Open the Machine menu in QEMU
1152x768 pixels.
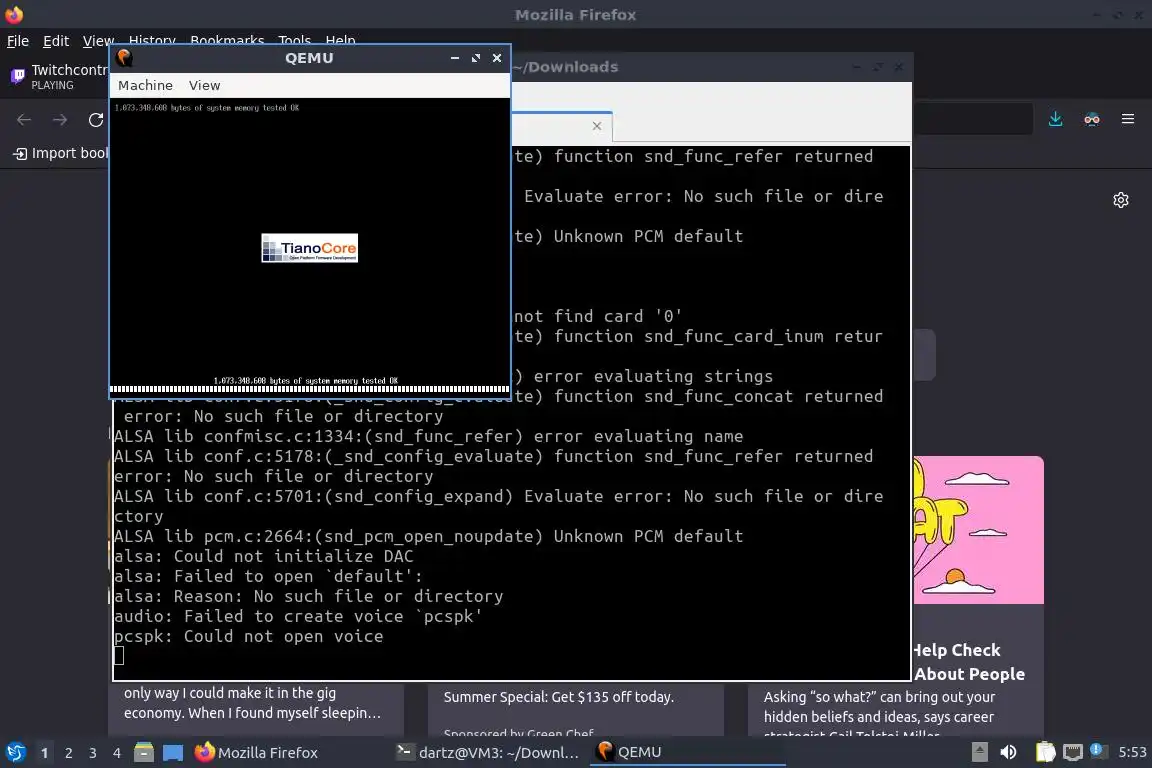click(x=145, y=85)
